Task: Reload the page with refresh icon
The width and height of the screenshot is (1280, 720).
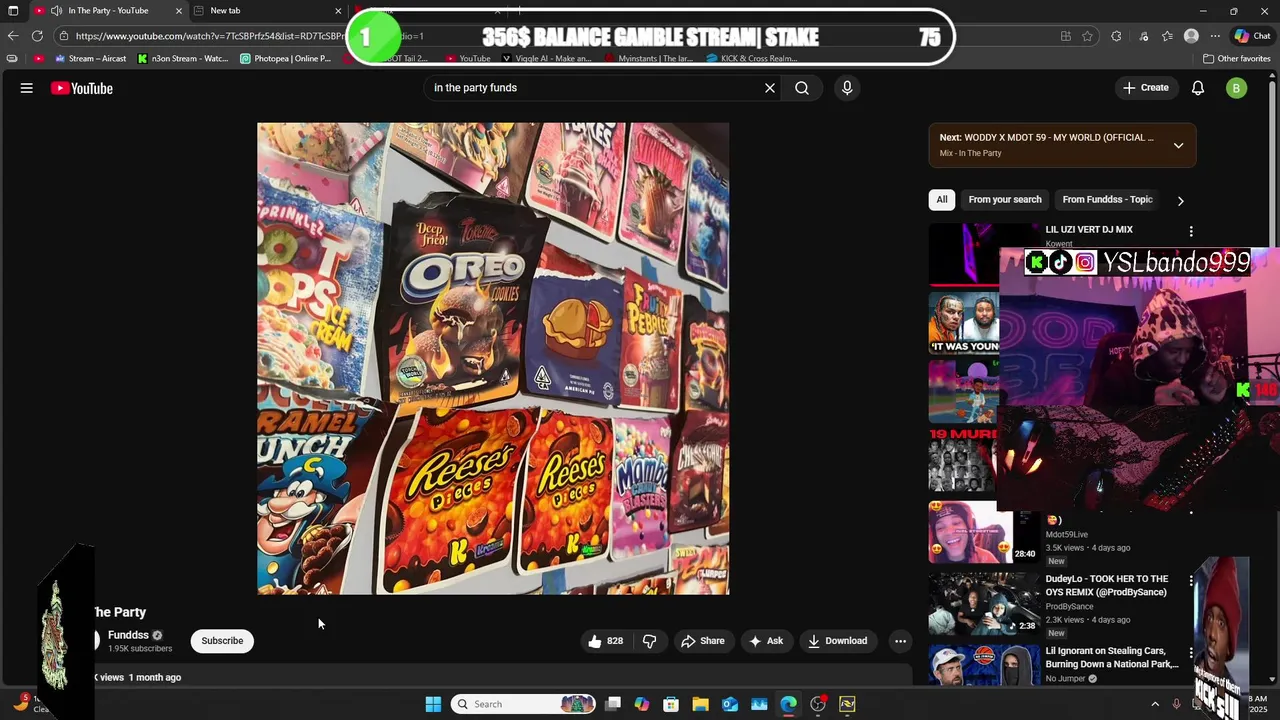Action: [x=37, y=36]
